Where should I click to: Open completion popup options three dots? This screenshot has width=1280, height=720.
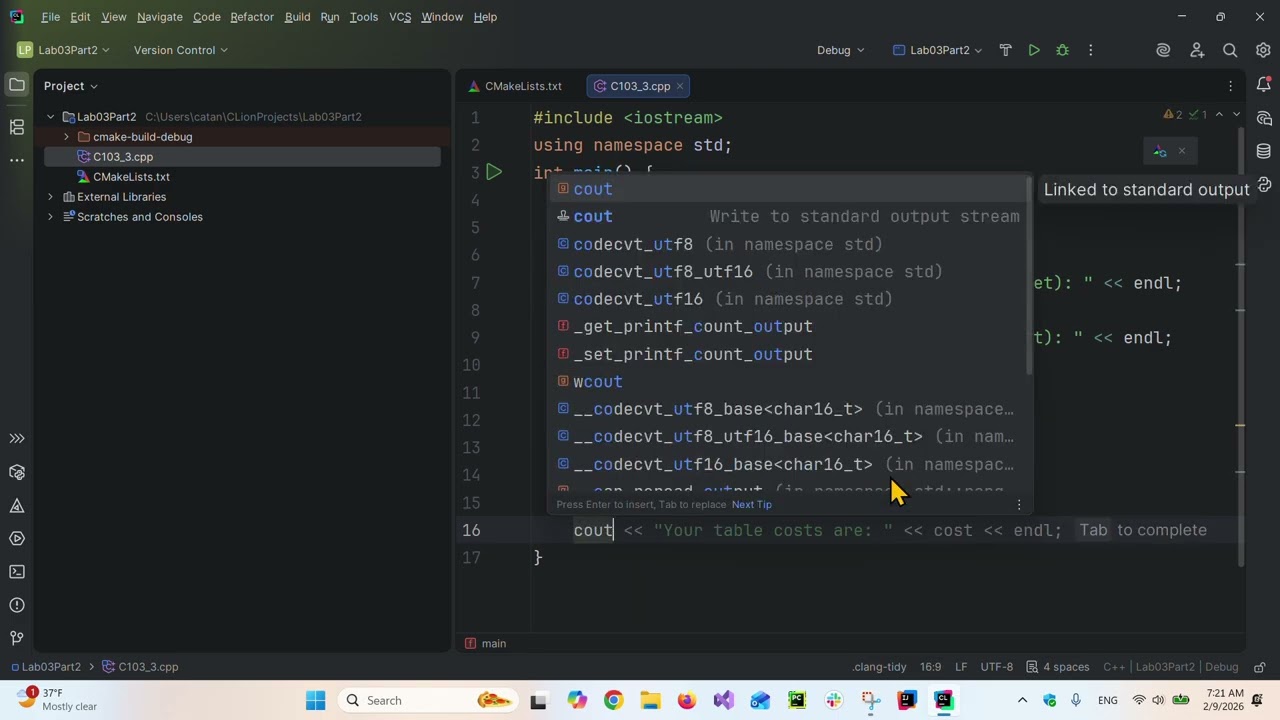(1019, 504)
